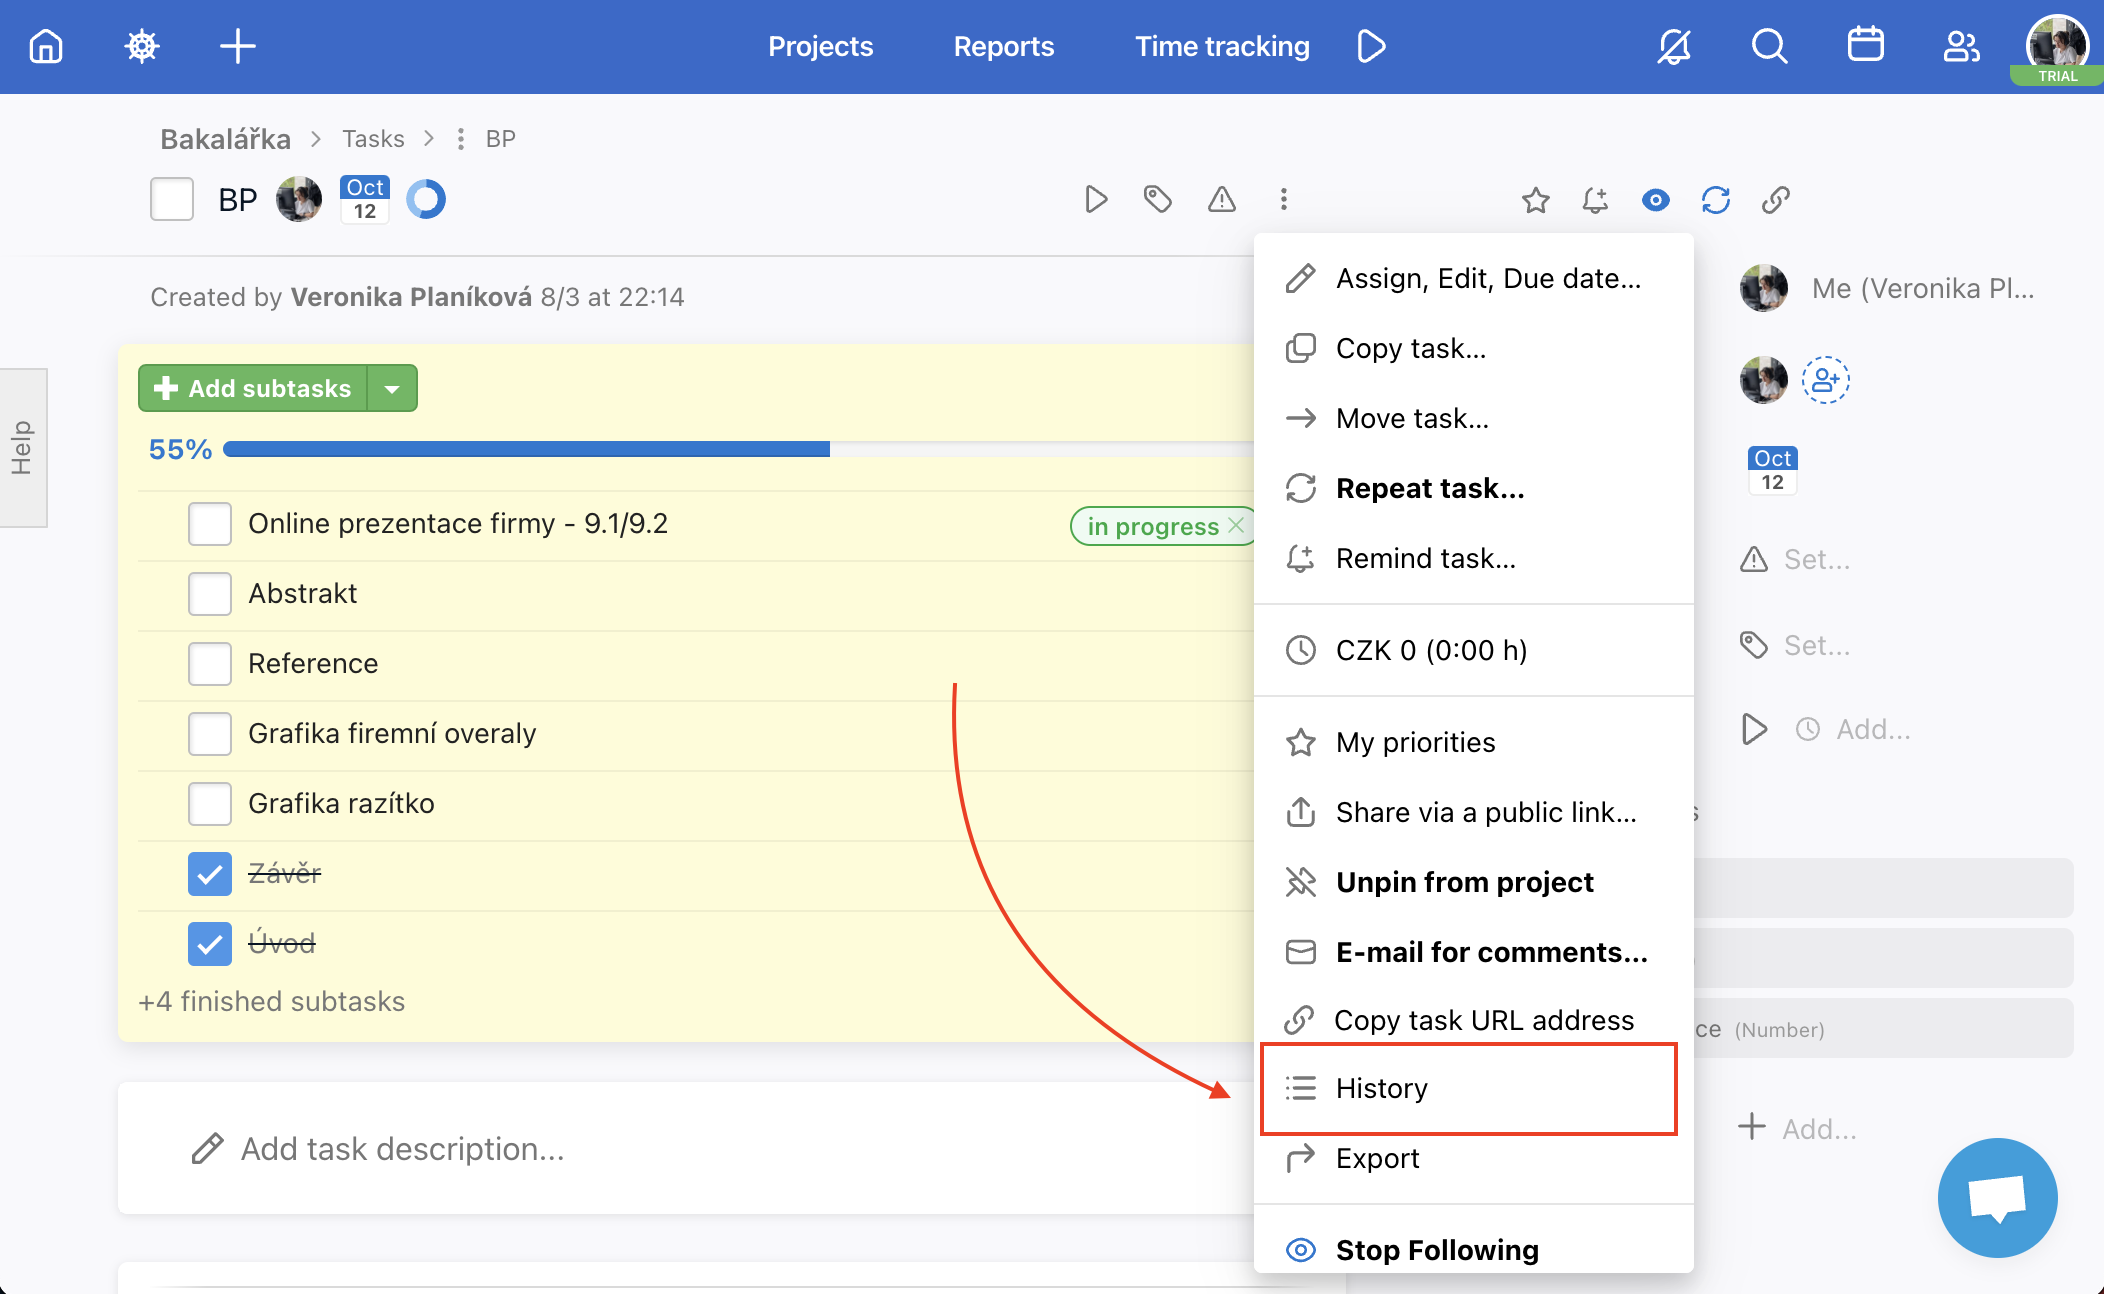
Task: Go to Tasks breadcrumb link
Action: tap(373, 139)
